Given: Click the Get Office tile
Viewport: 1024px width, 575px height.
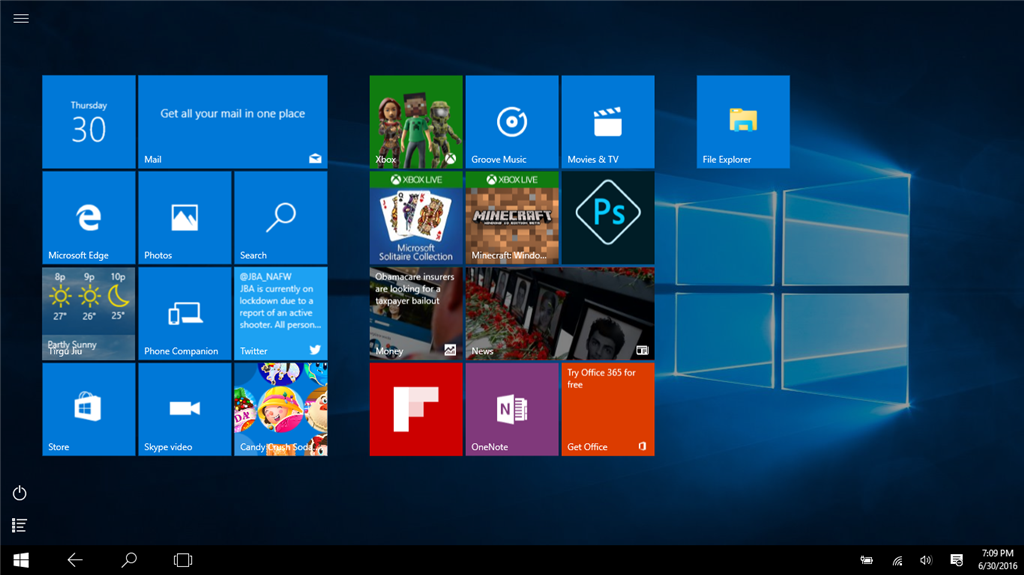Looking at the screenshot, I should [x=607, y=409].
